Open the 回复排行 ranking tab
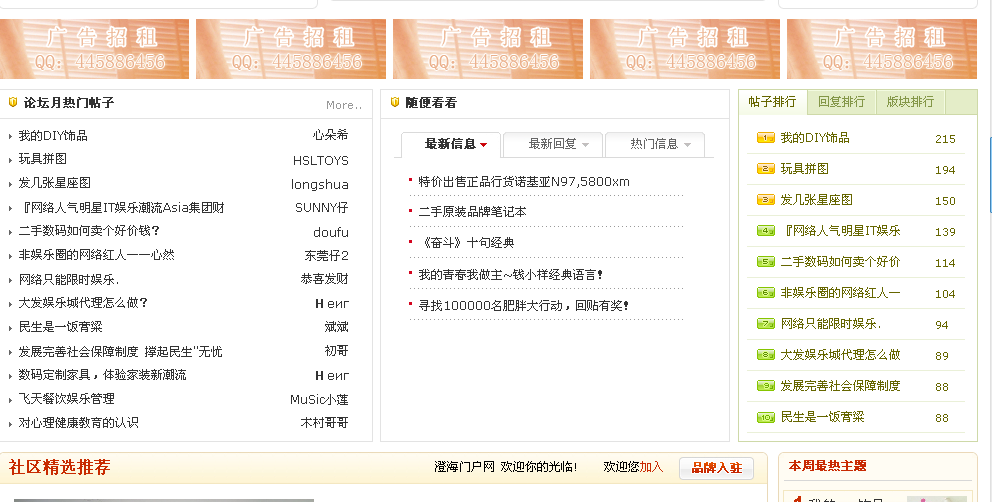The height and width of the screenshot is (502, 992). (x=841, y=102)
